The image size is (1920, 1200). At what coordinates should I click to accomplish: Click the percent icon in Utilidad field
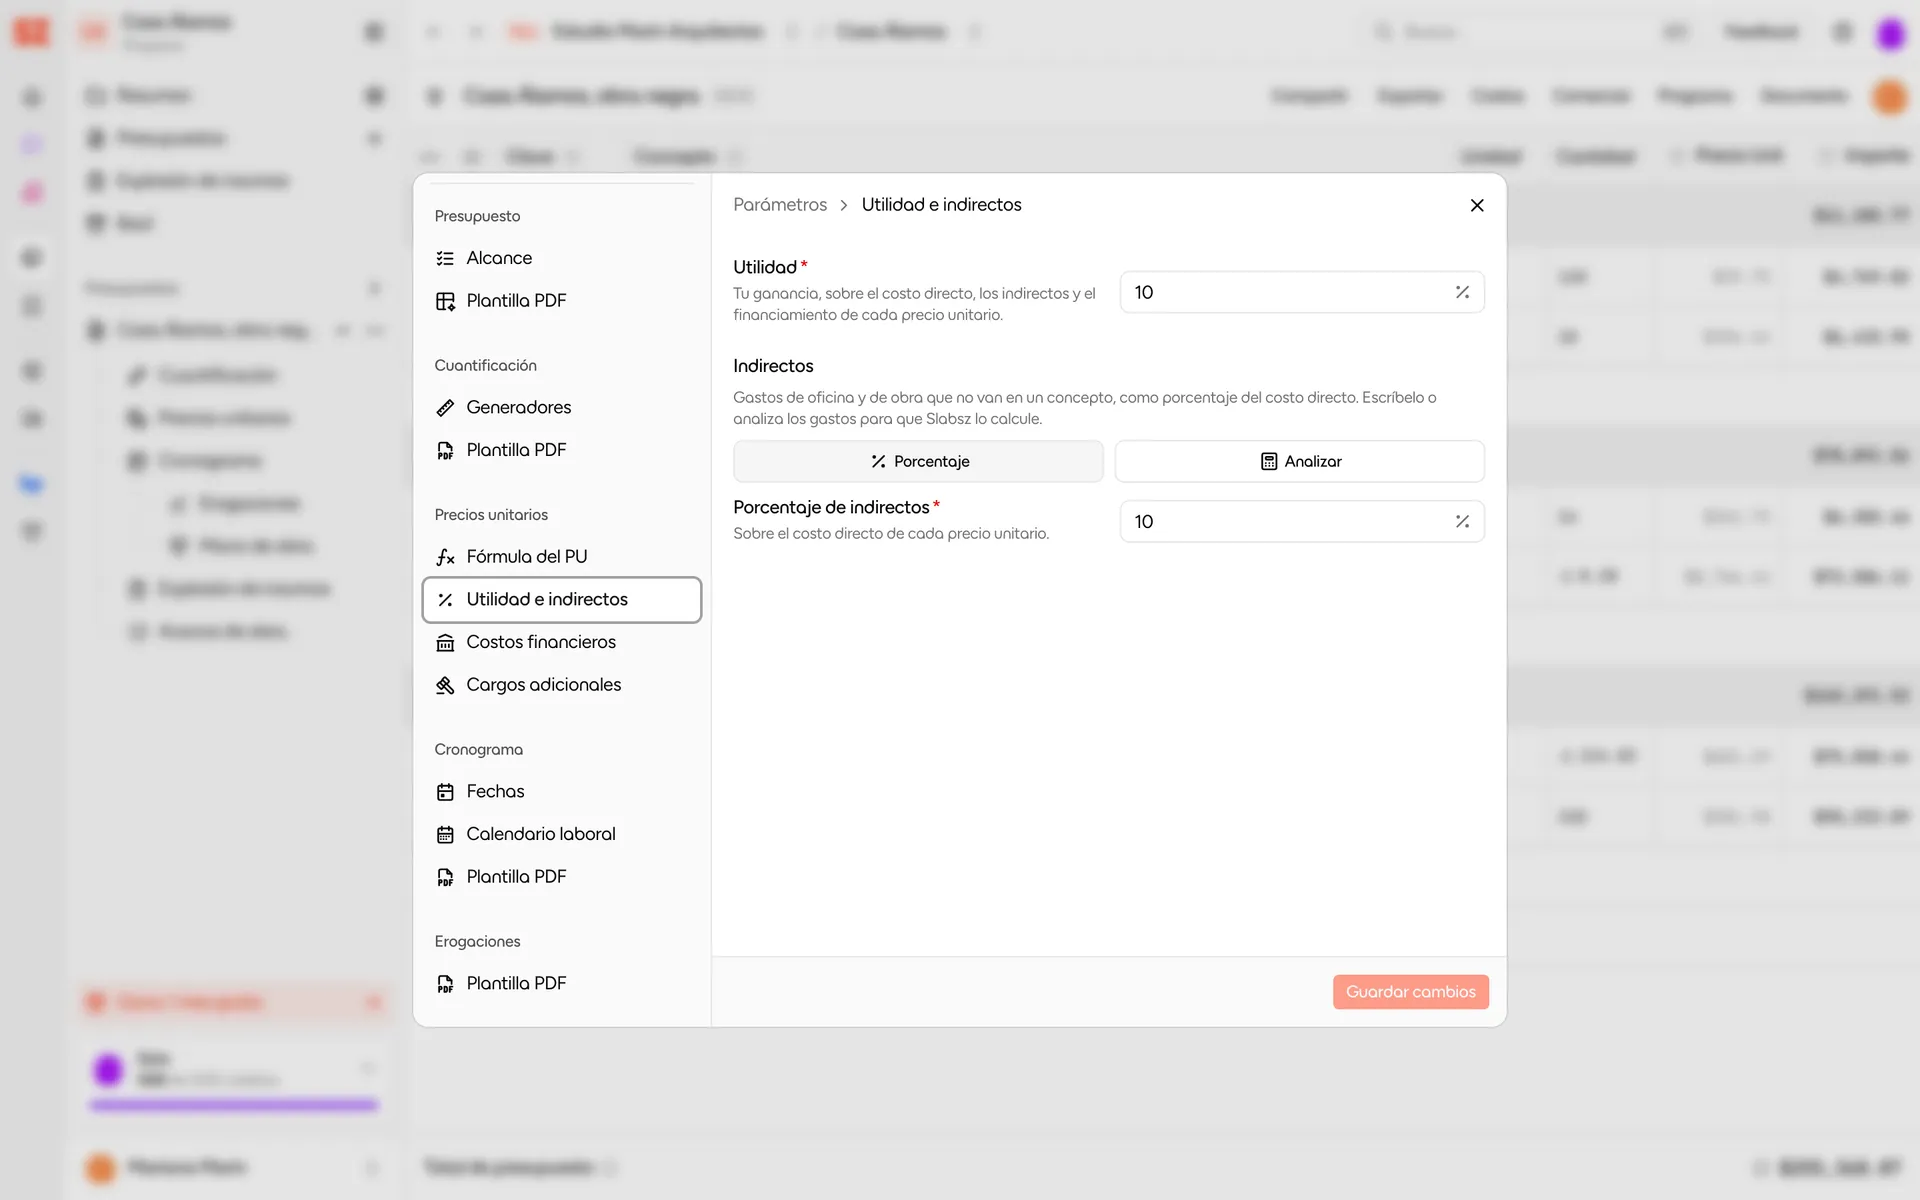tap(1462, 292)
